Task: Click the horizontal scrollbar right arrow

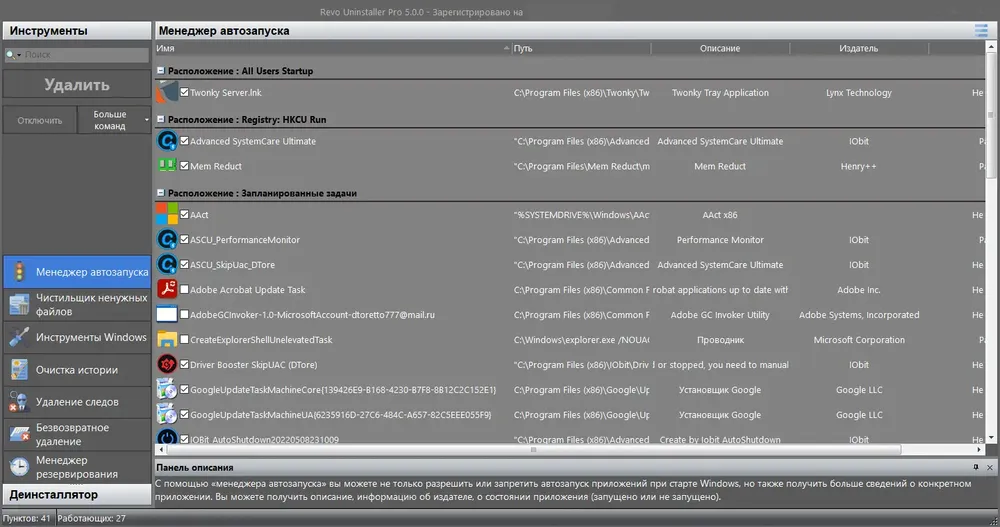Action: [980, 450]
